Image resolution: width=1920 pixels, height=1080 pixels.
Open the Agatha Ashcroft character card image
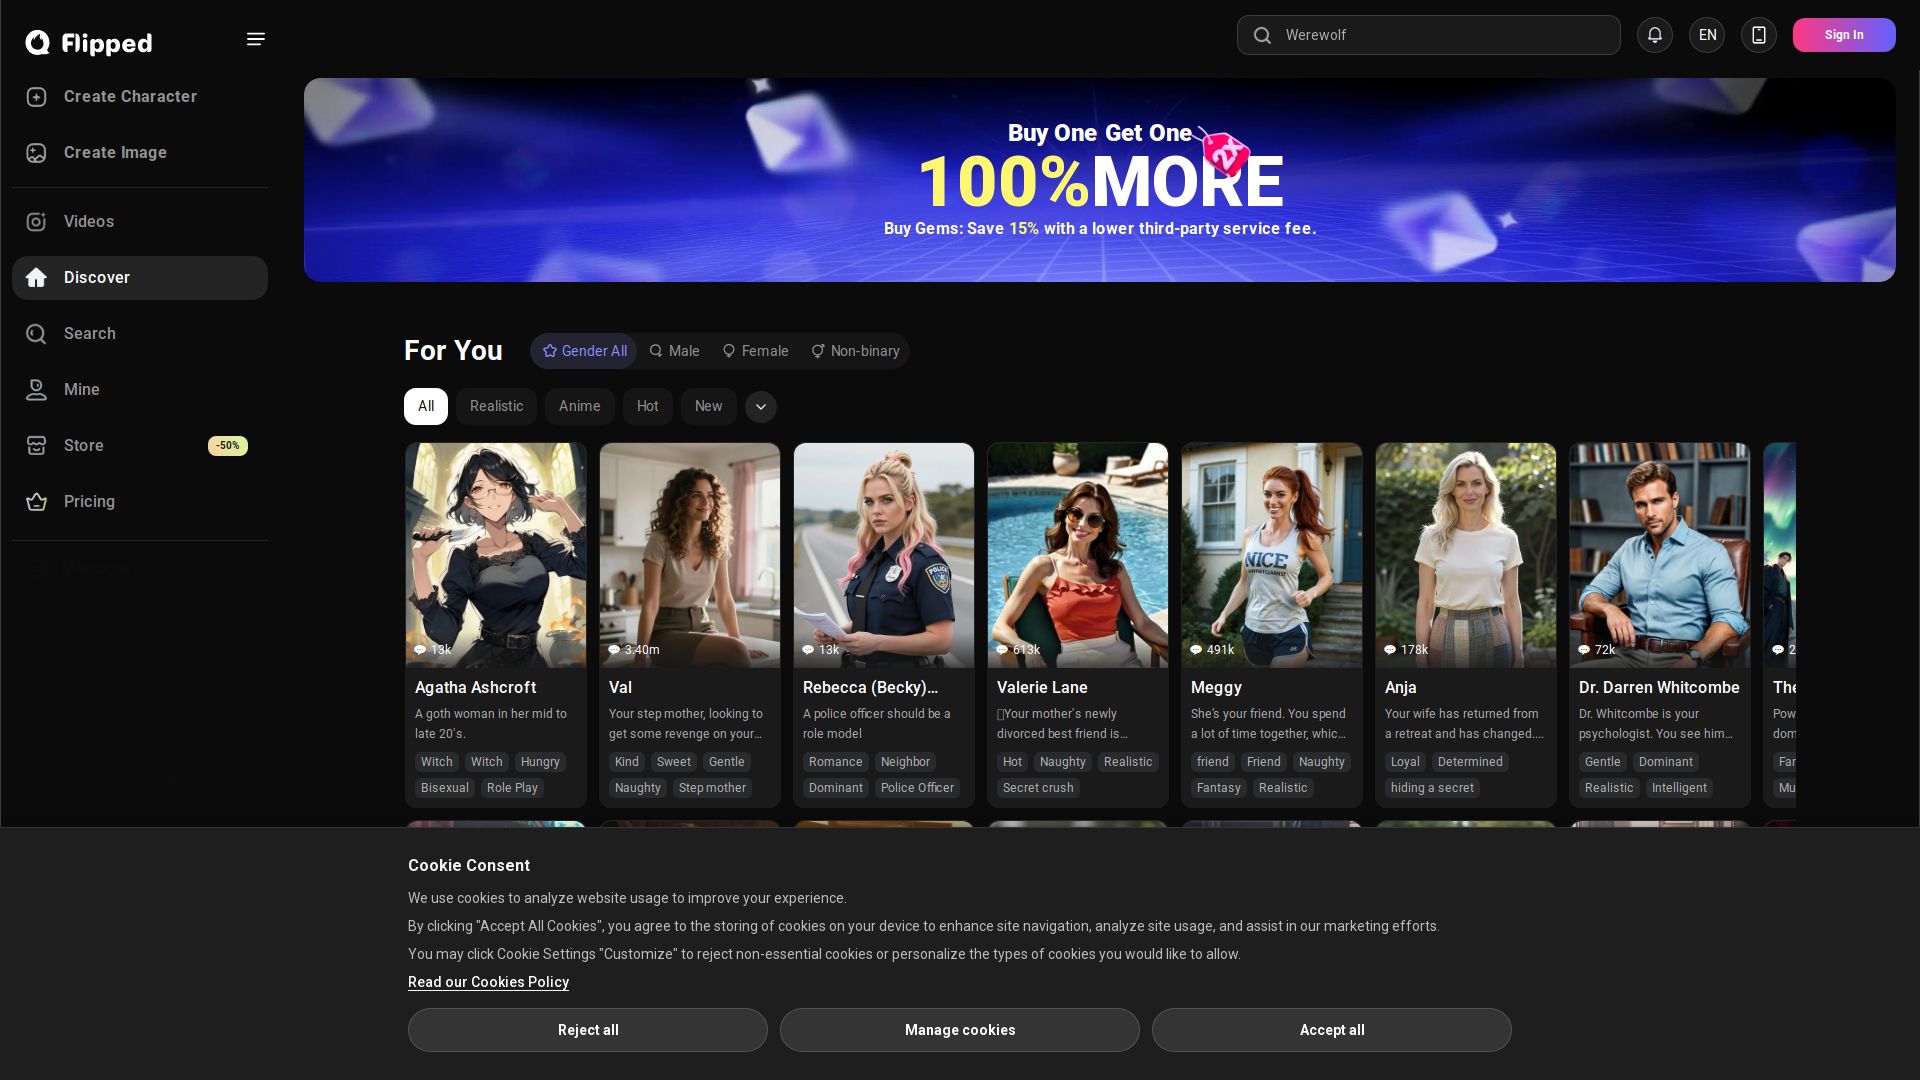(x=496, y=555)
